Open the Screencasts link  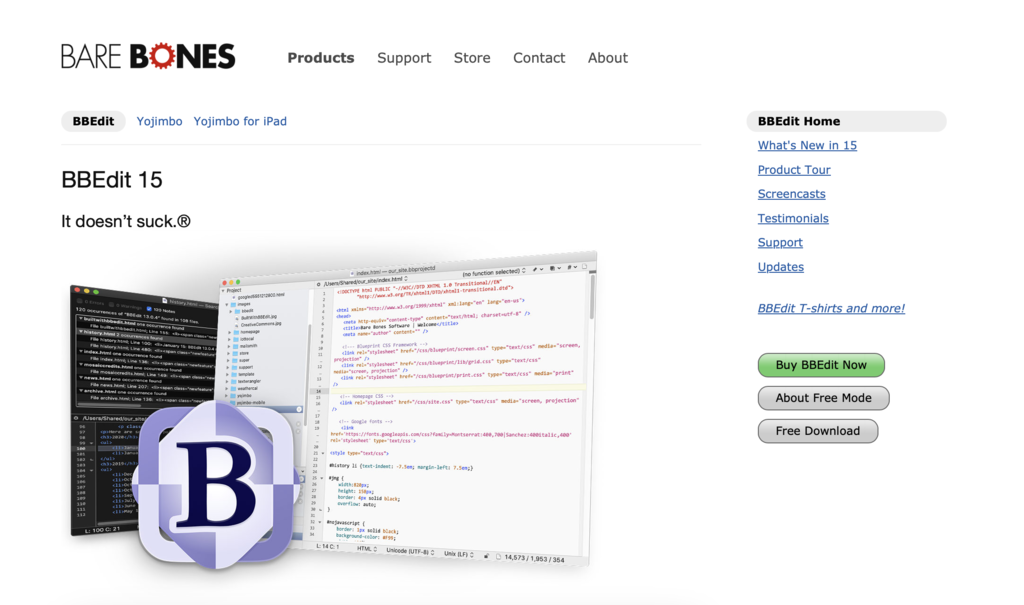pos(792,193)
